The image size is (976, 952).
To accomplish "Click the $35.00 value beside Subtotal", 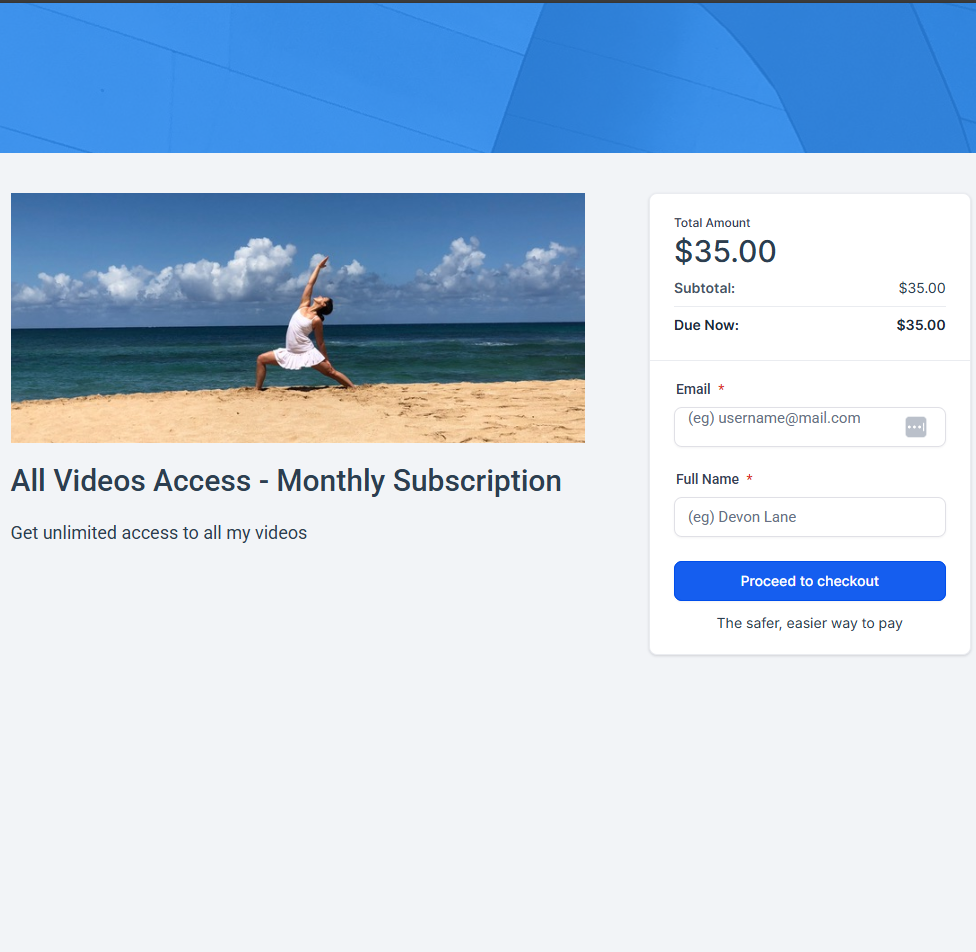I will [x=921, y=288].
